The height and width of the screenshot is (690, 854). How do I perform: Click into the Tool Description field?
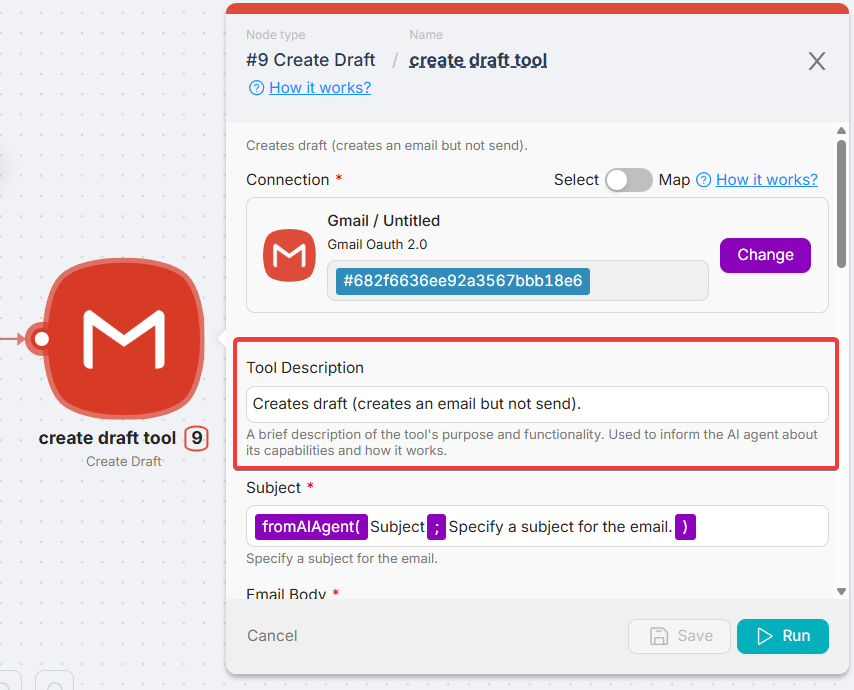tap(537, 404)
